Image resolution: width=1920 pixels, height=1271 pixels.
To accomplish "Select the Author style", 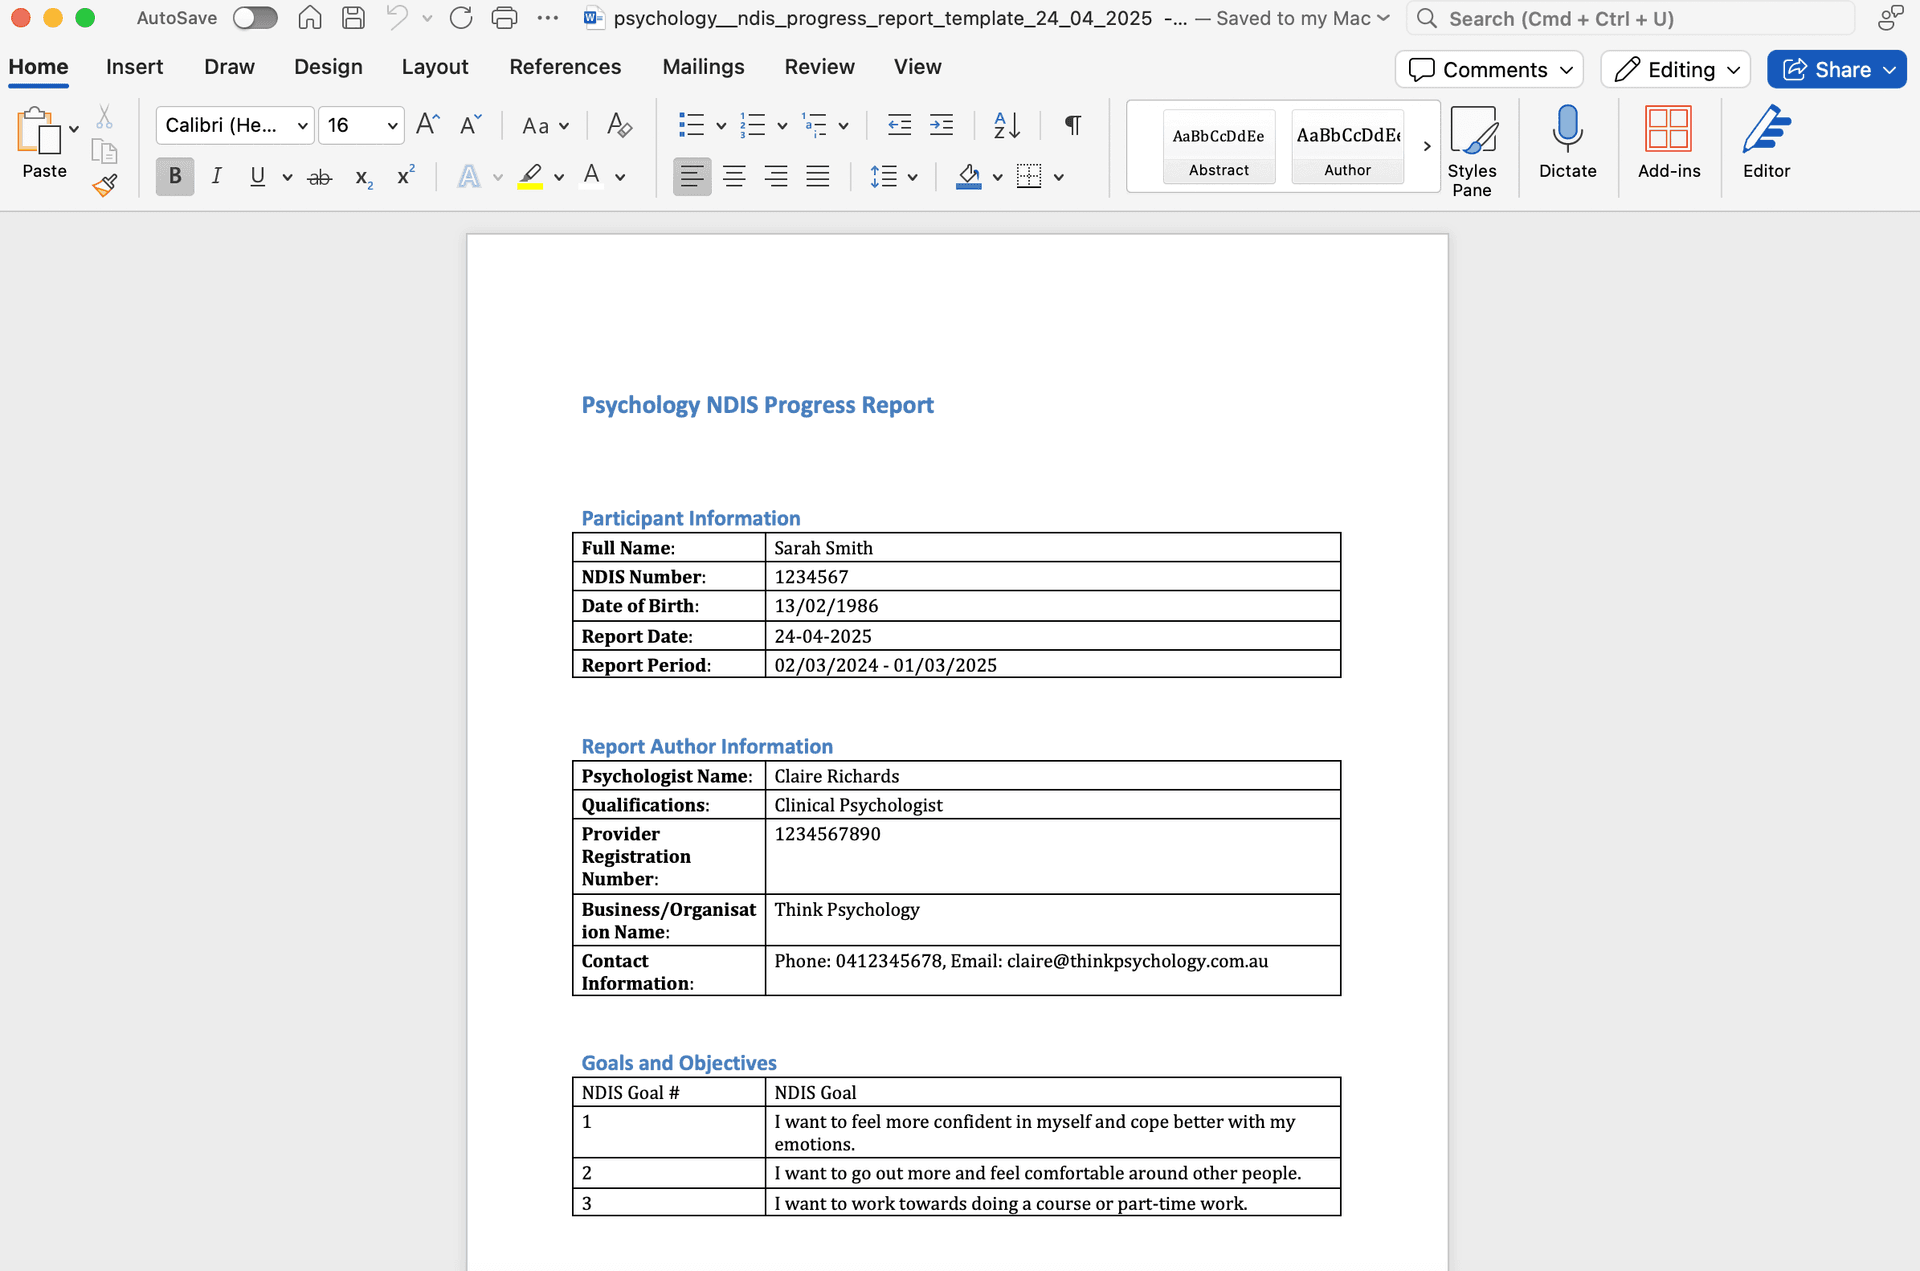I will (x=1347, y=147).
